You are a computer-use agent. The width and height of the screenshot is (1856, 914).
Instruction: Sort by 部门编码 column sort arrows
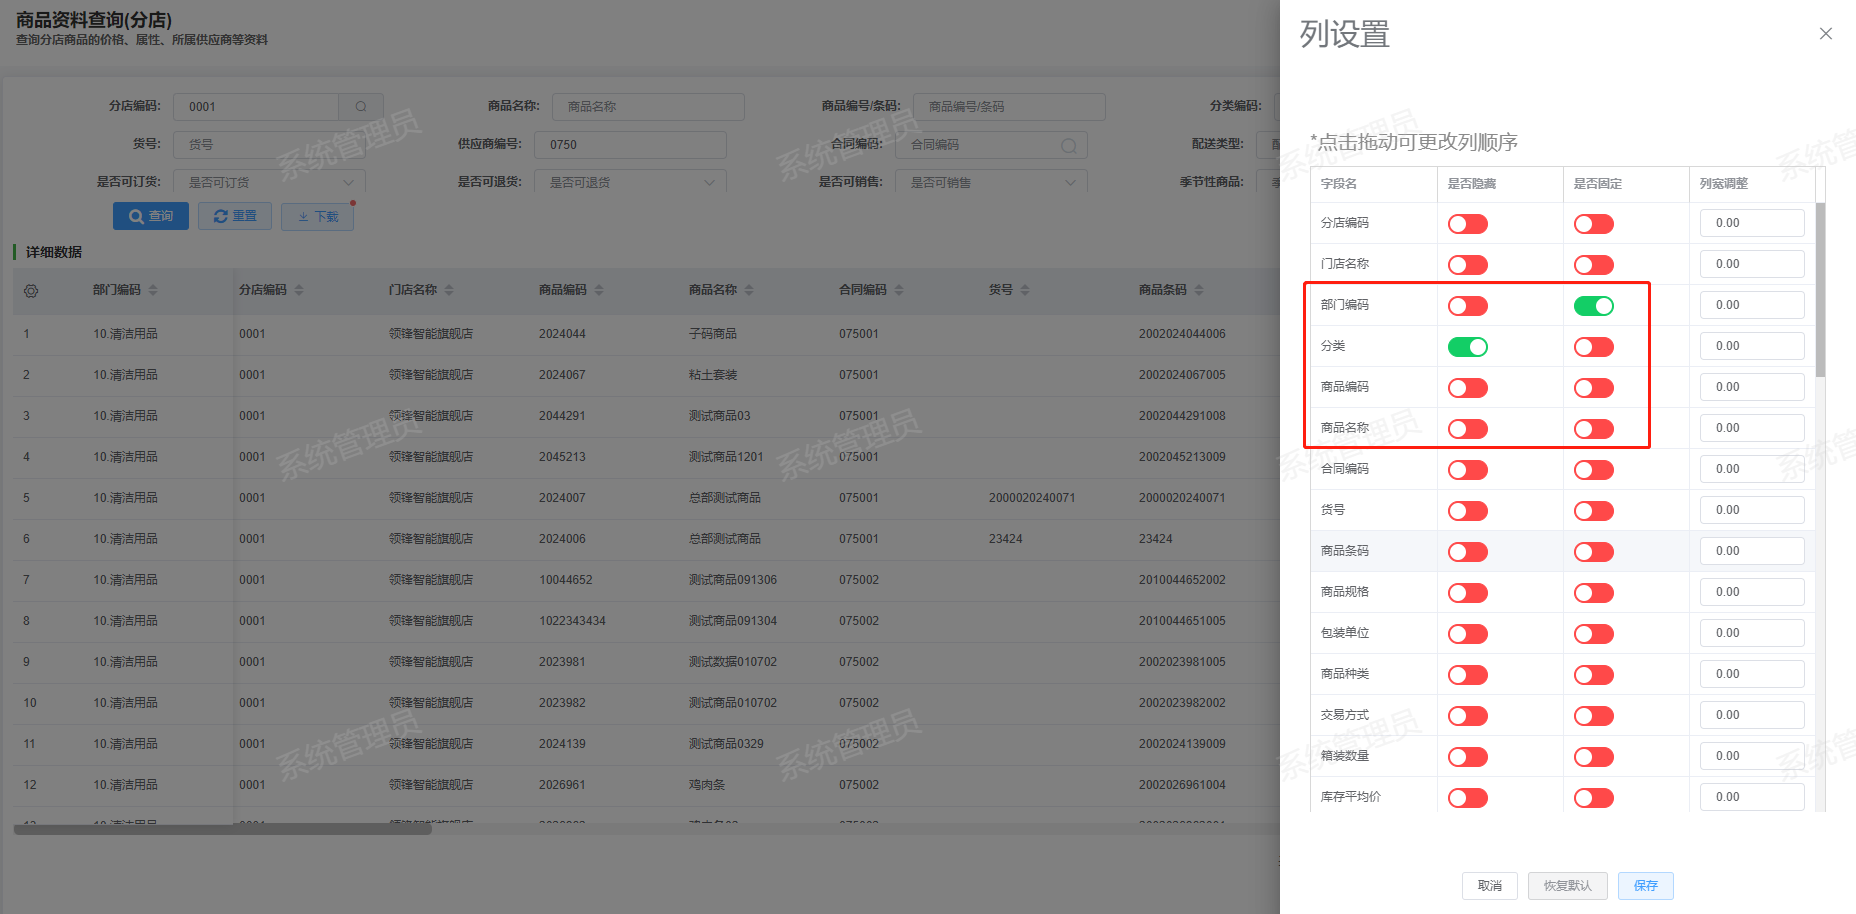pyautogui.click(x=153, y=290)
